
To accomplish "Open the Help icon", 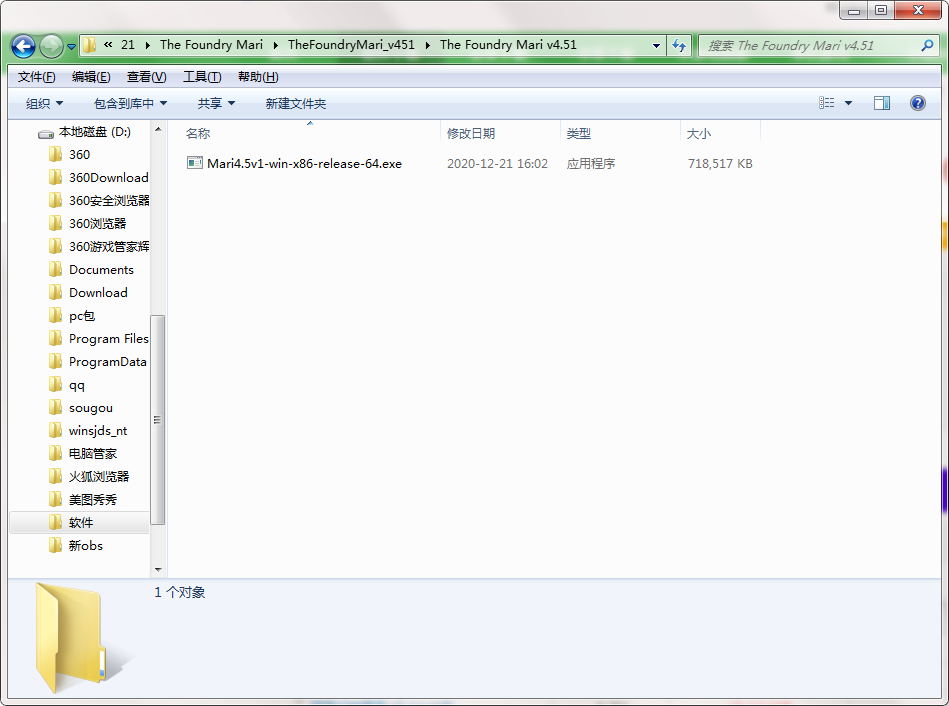I will pos(918,103).
